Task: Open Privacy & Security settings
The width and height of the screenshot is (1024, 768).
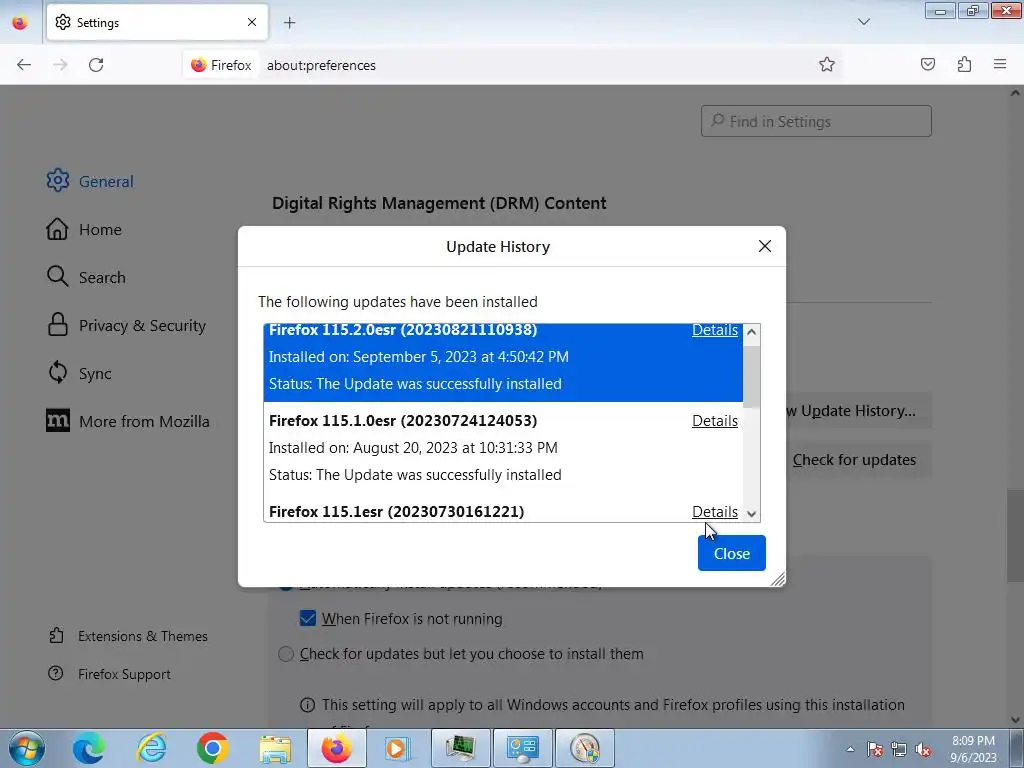Action: [x=127, y=325]
